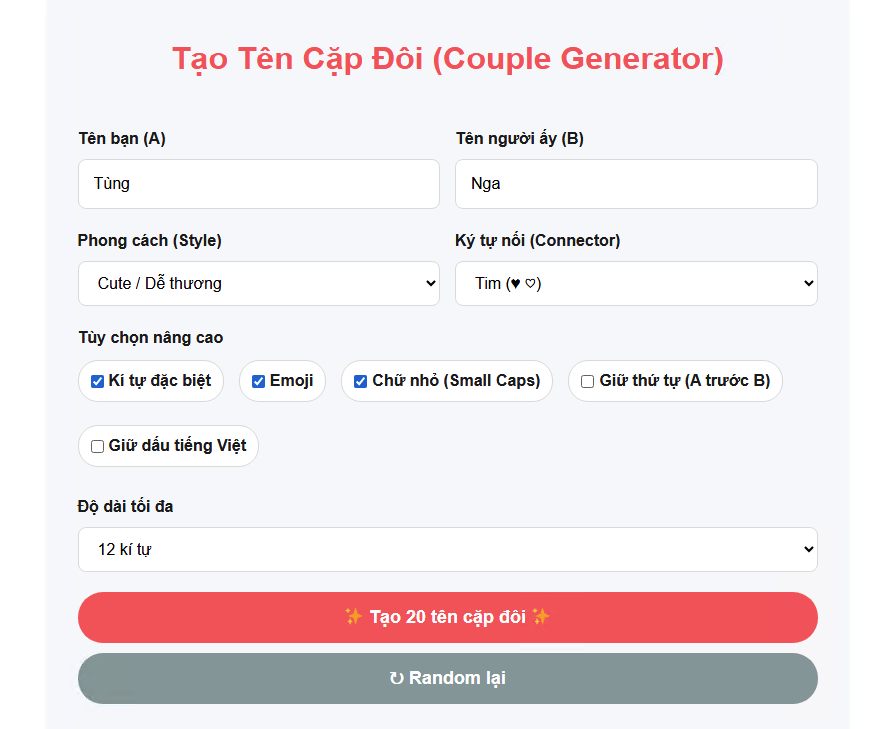Click the 'Tên bạn (A)' input field
Viewport: 881px width, 729px height.
[258, 184]
